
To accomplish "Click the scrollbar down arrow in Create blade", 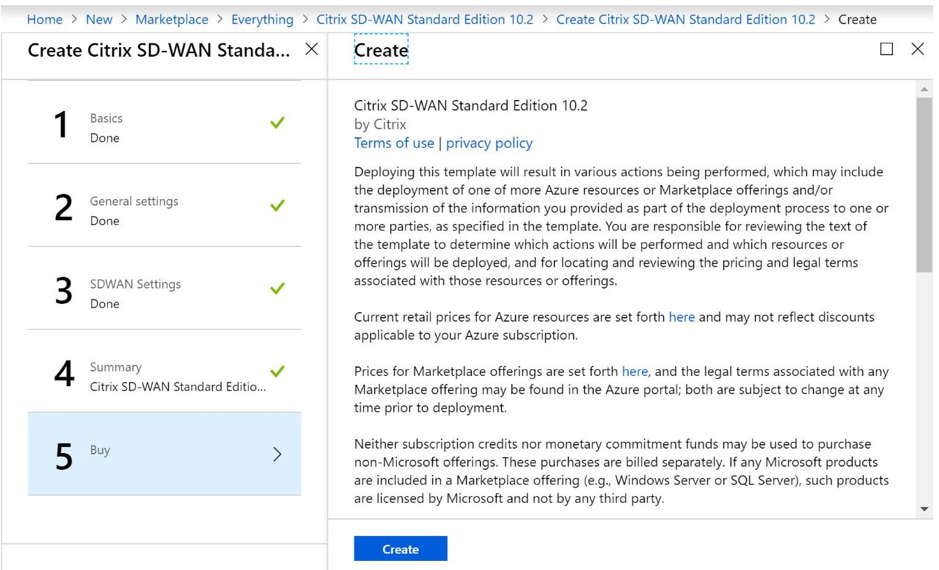I will click(924, 509).
